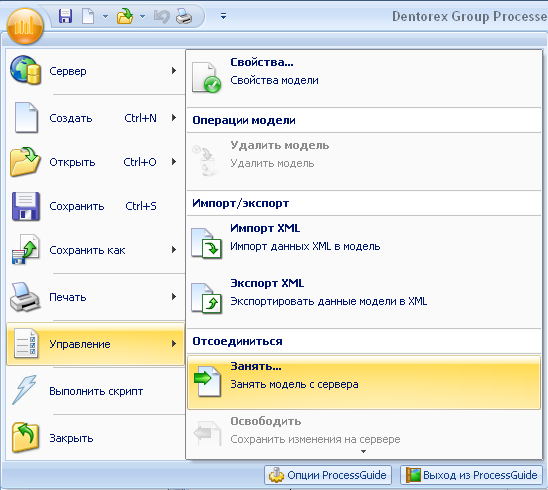Select the Выполнить скрипт menu item
The width and height of the screenshot is (548, 490).
click(95, 391)
